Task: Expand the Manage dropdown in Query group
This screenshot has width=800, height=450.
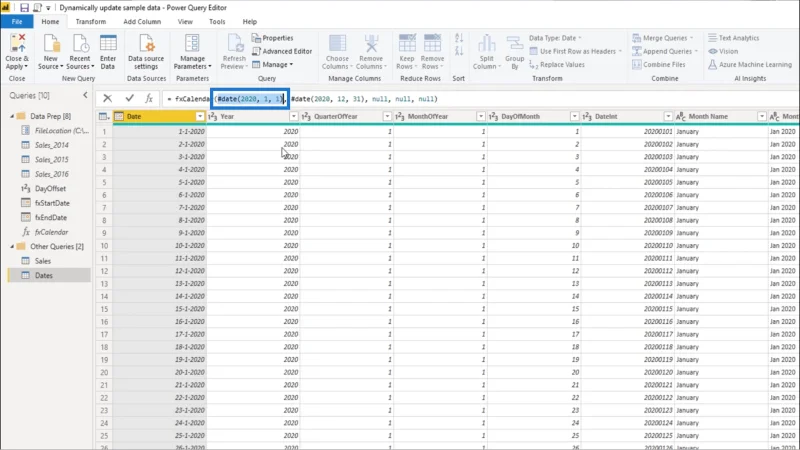Action: pos(272,64)
